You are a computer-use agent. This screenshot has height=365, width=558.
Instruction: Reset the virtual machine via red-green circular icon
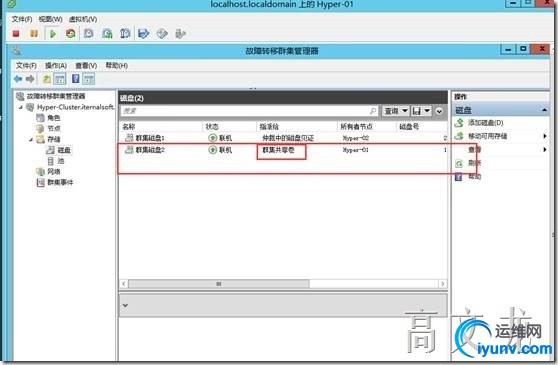[70, 33]
